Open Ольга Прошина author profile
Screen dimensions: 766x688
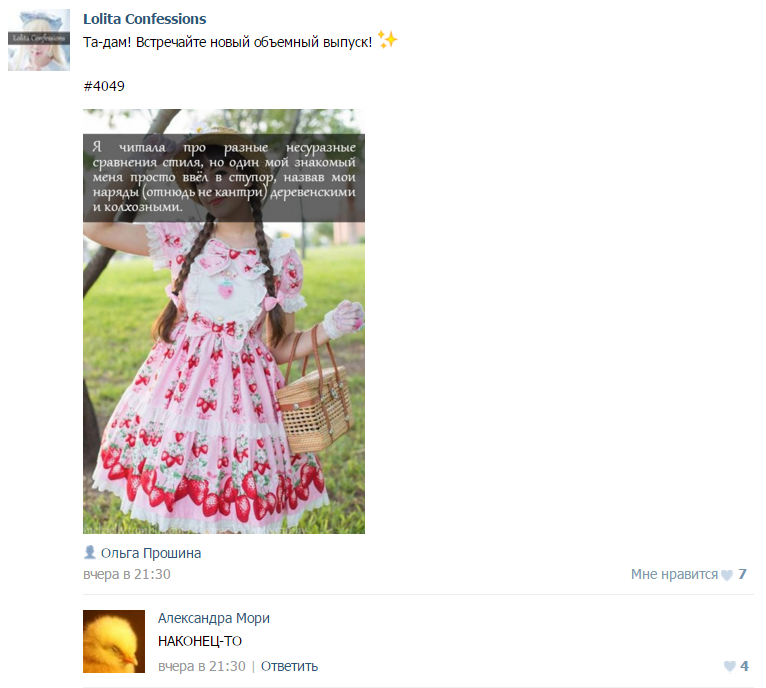pyautogui.click(x=151, y=553)
